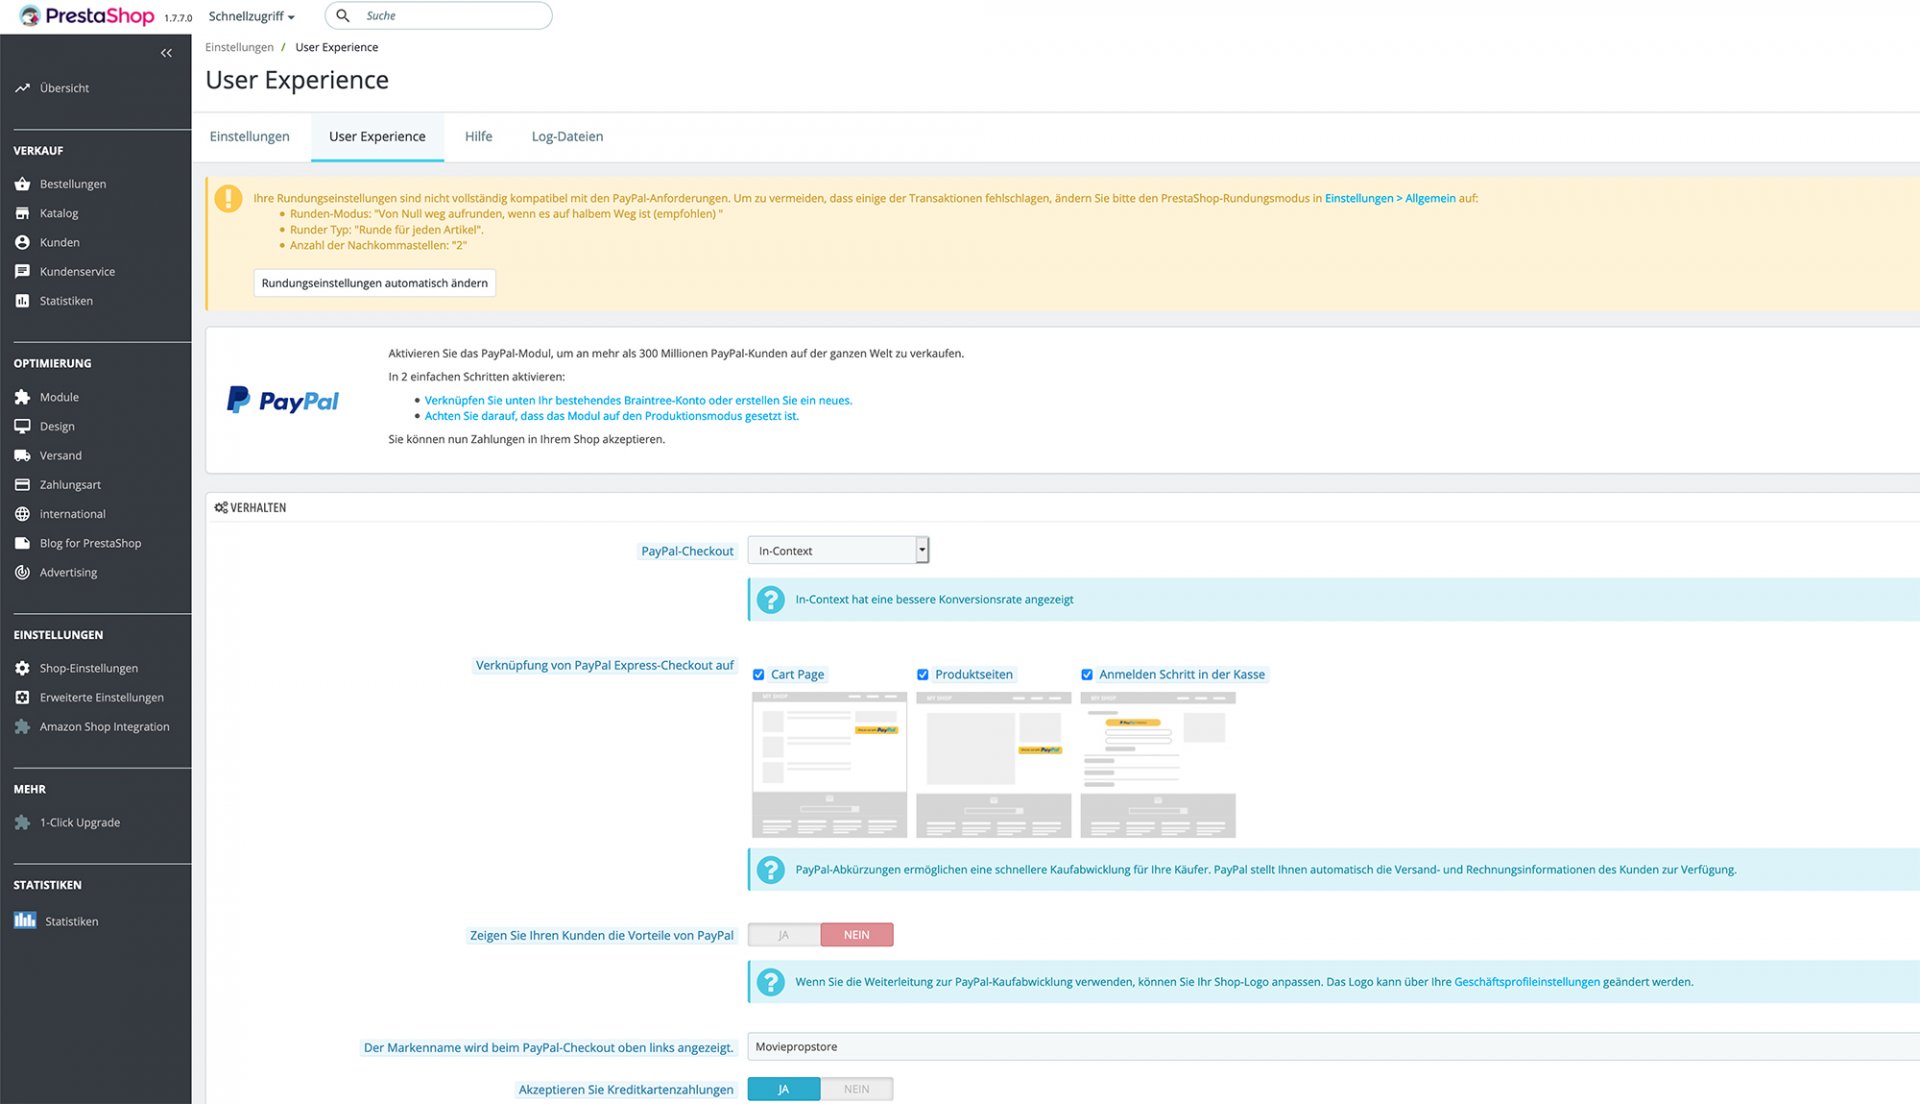Open International via globe icon
The height and width of the screenshot is (1104, 1920).
point(22,514)
